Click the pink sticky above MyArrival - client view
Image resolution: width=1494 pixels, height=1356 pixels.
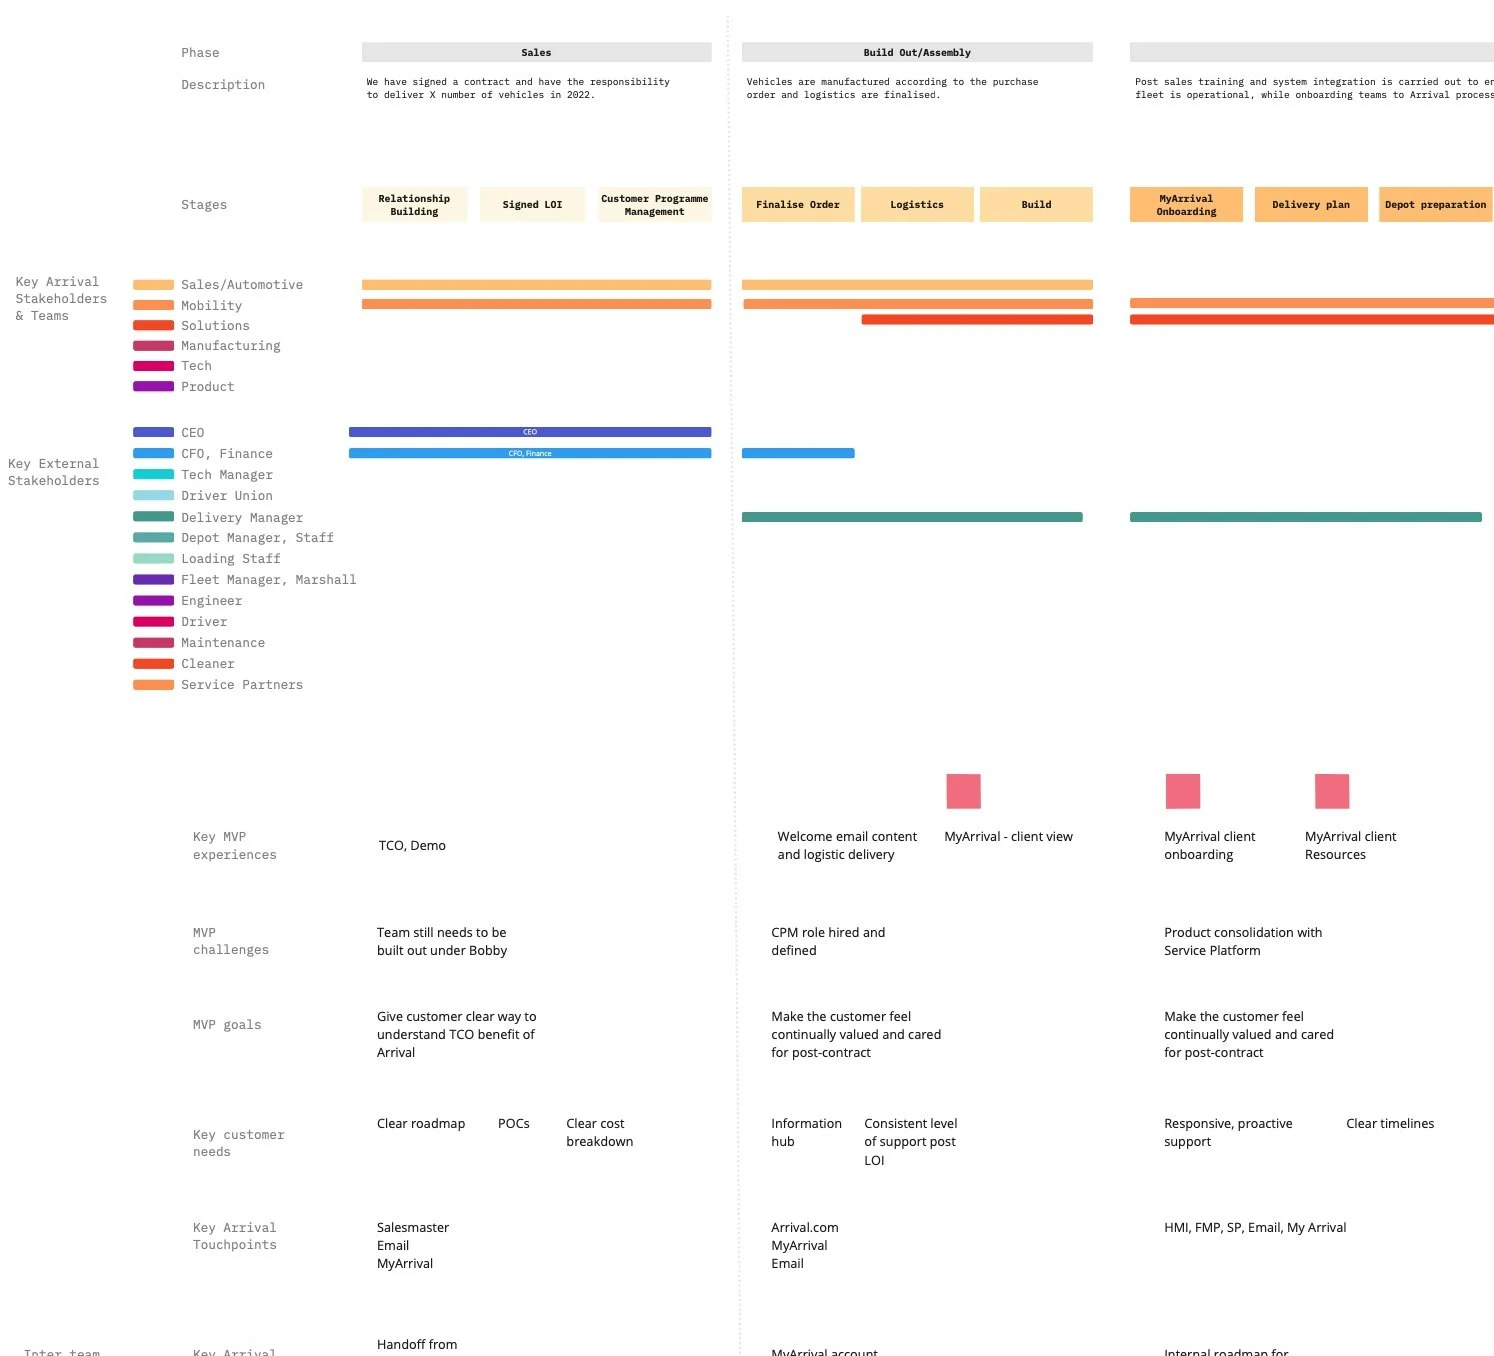(x=963, y=791)
